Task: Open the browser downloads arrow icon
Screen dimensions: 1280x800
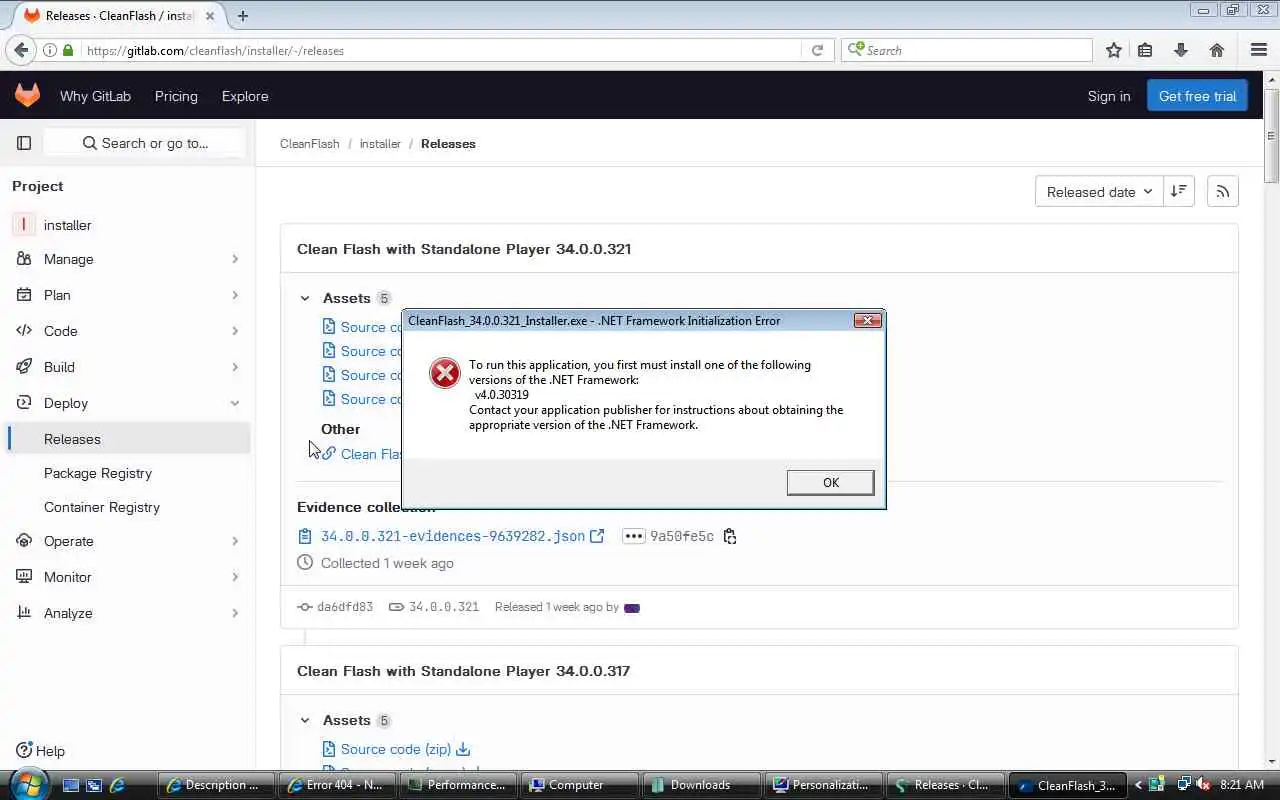Action: (x=1180, y=50)
